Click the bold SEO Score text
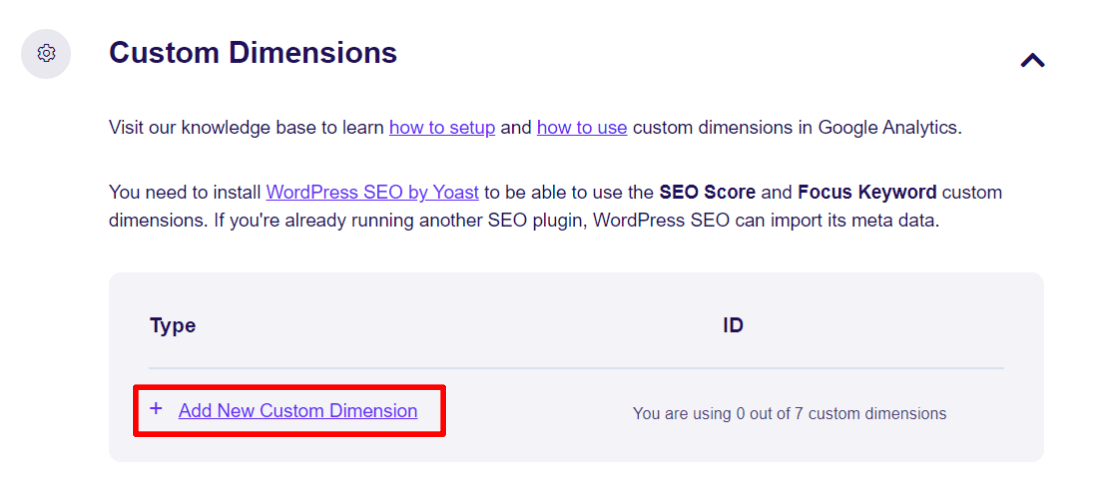Screen dimensions: 1116x482 tap(700, 192)
